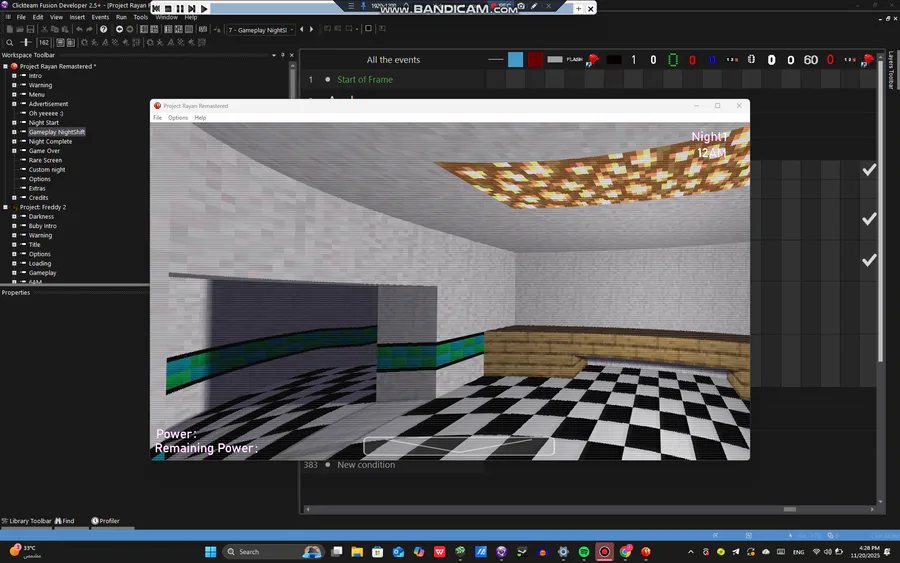Open the File menu in Fusion

coord(21,17)
